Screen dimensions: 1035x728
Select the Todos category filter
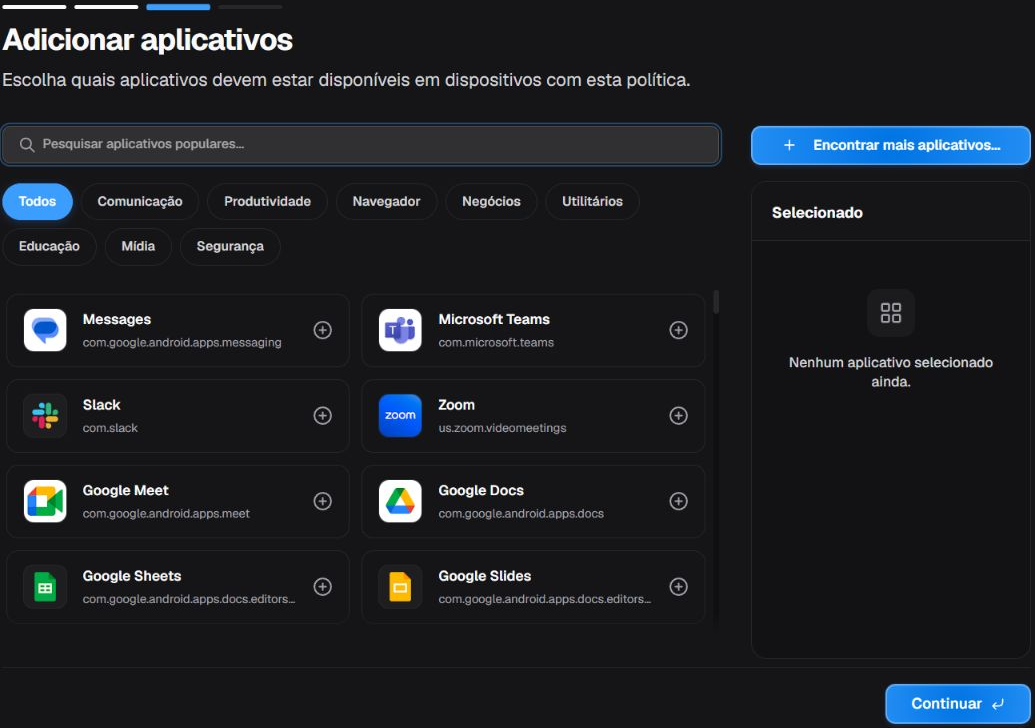pos(38,201)
